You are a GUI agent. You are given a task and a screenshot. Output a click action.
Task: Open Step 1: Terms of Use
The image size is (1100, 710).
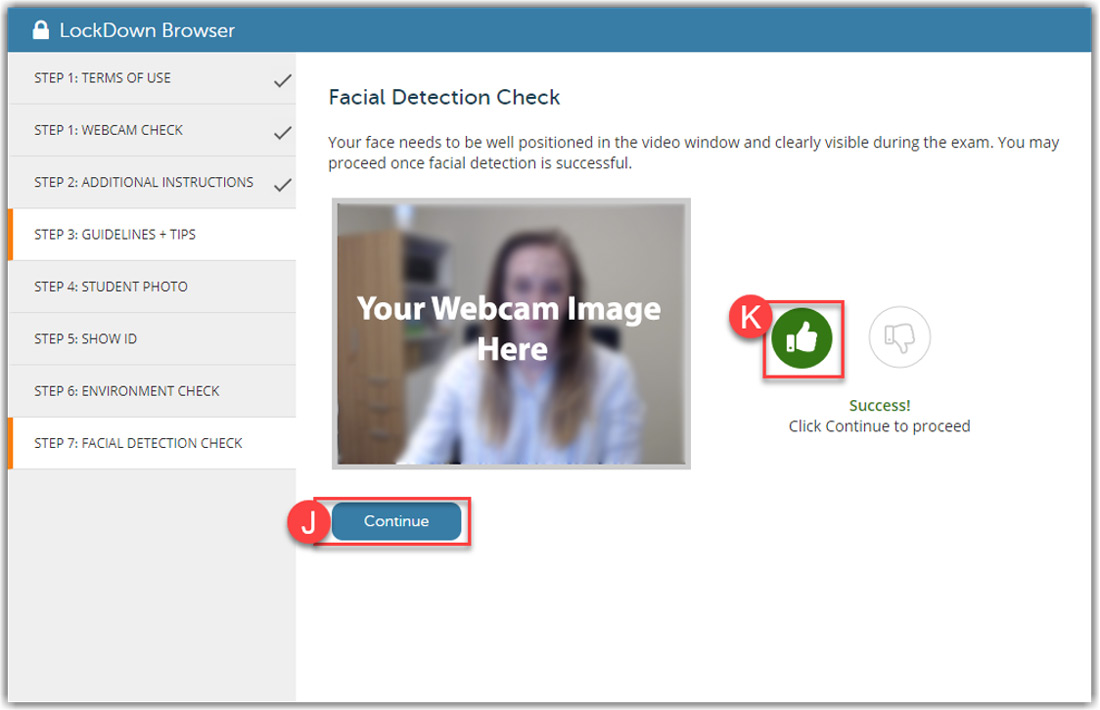102,78
